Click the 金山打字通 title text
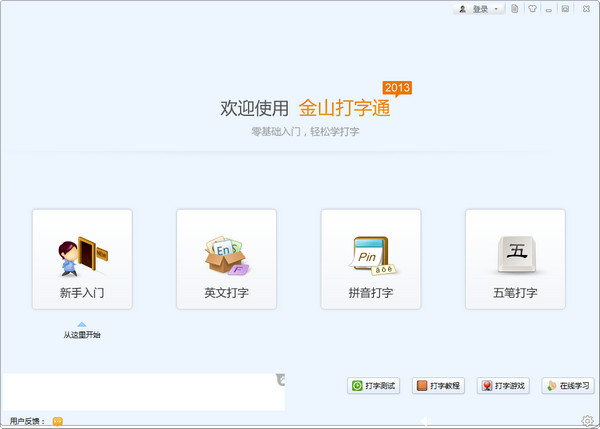Image resolution: width=600 pixels, height=429 pixels. coord(344,108)
